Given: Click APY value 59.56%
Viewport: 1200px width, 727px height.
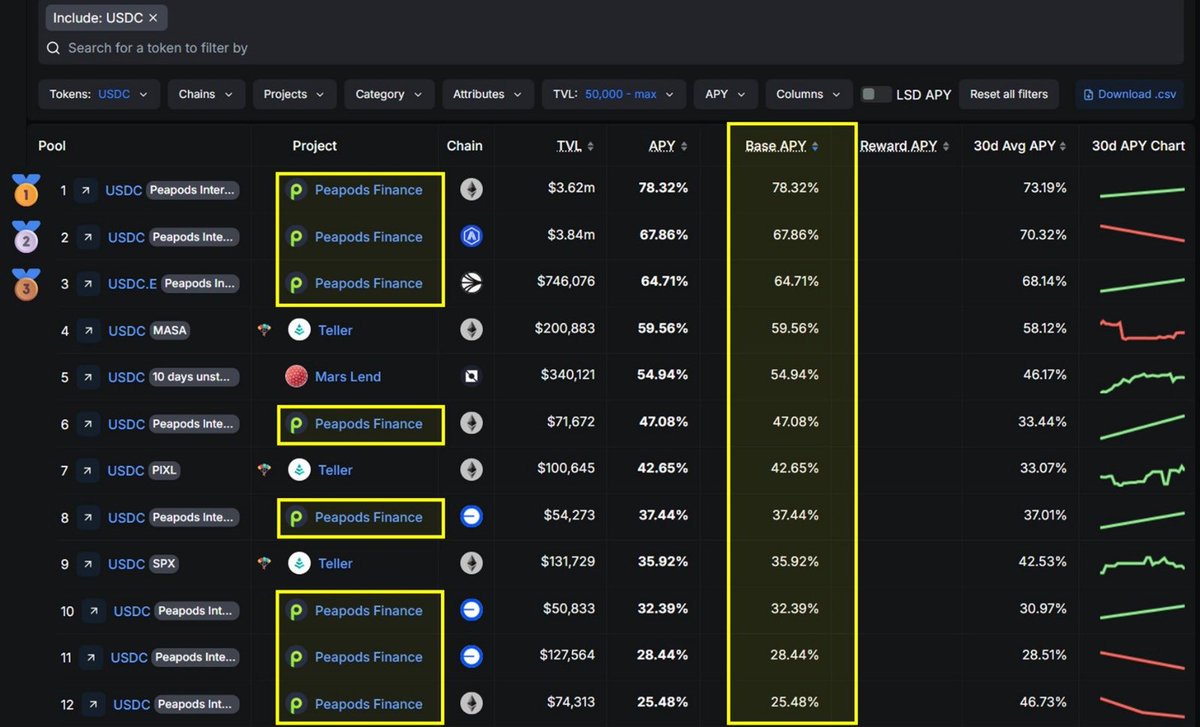Looking at the screenshot, I should [662, 330].
